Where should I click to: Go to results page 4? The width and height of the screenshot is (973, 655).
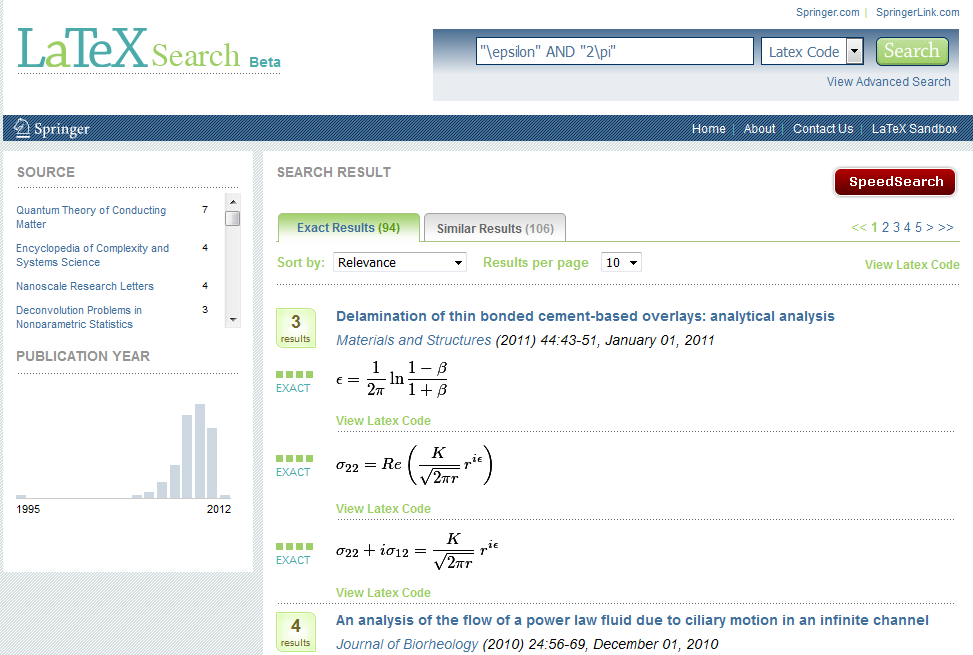tap(907, 228)
